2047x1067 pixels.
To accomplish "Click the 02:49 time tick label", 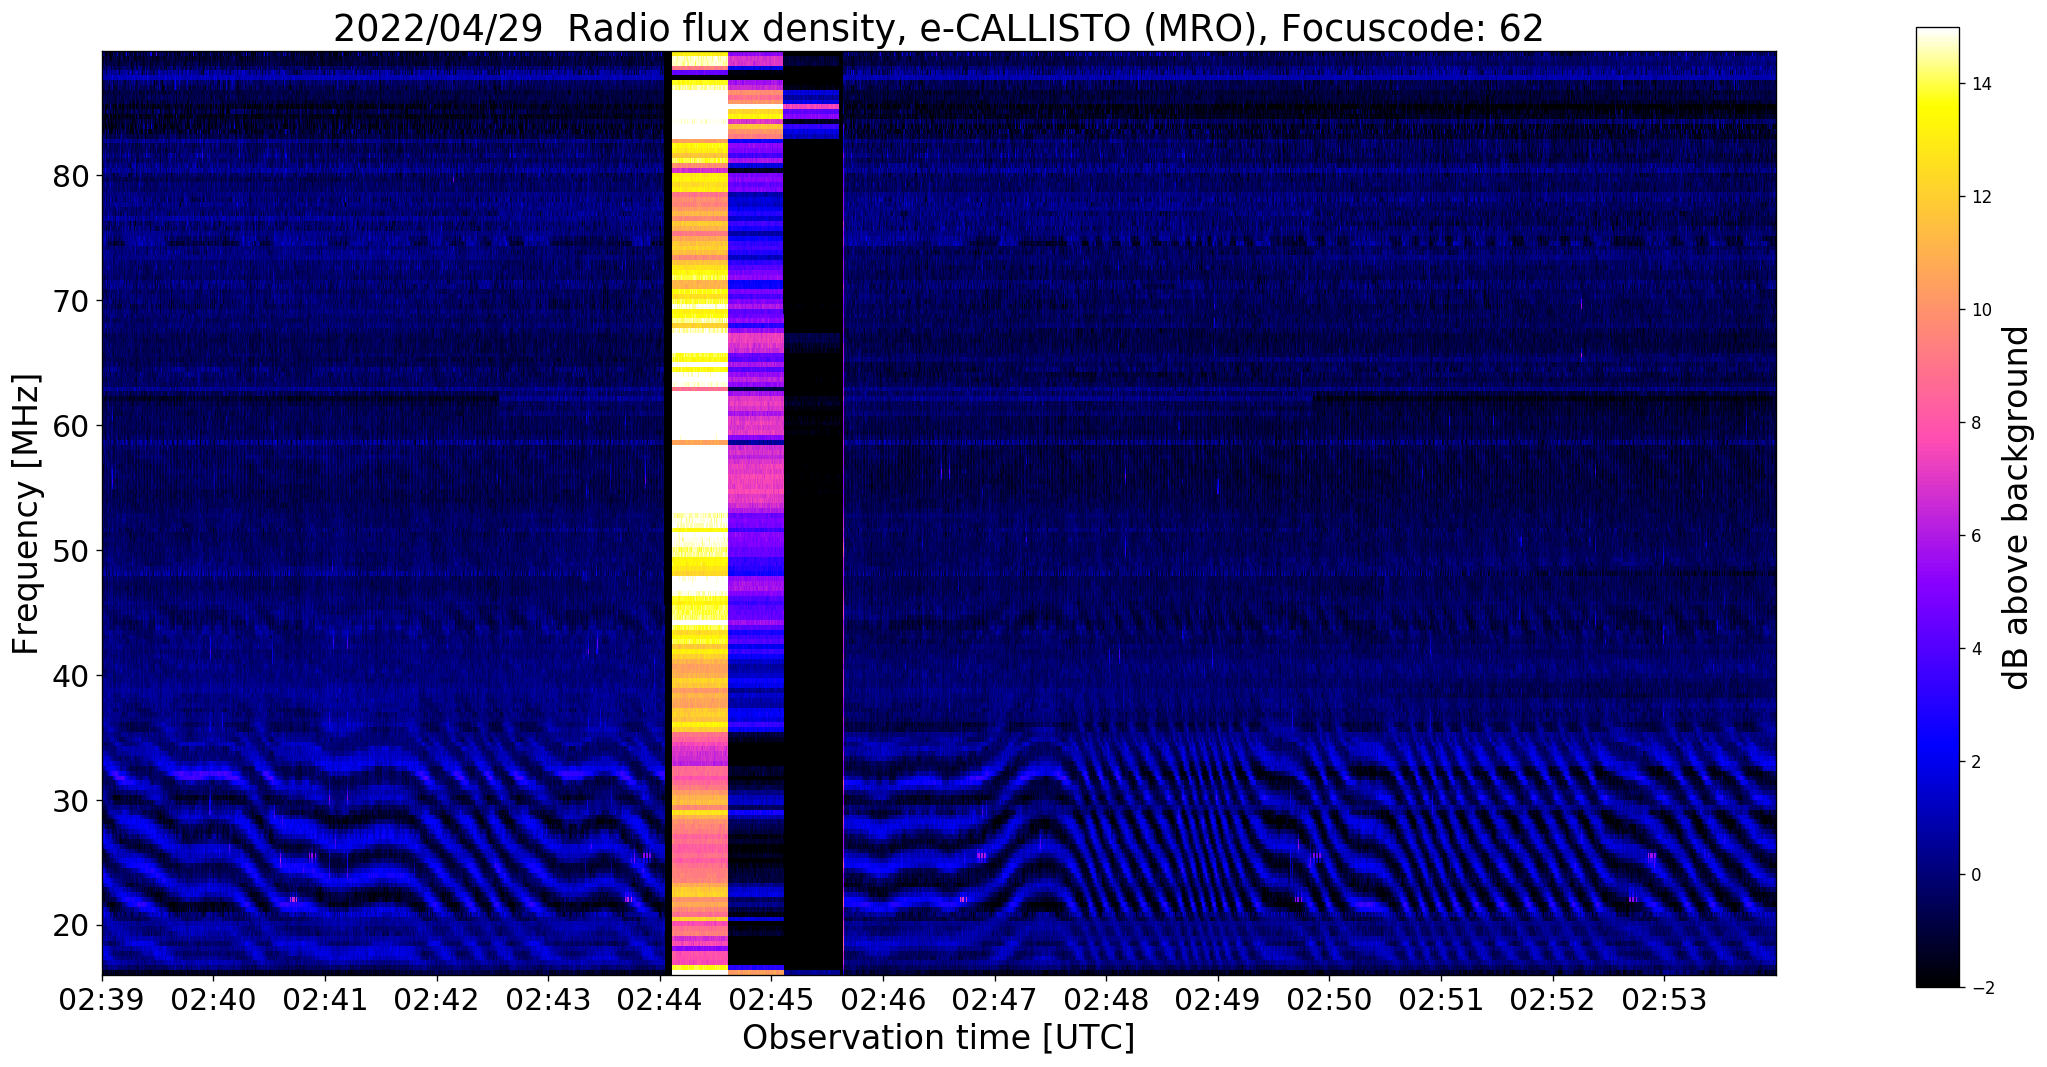I will (x=1218, y=999).
